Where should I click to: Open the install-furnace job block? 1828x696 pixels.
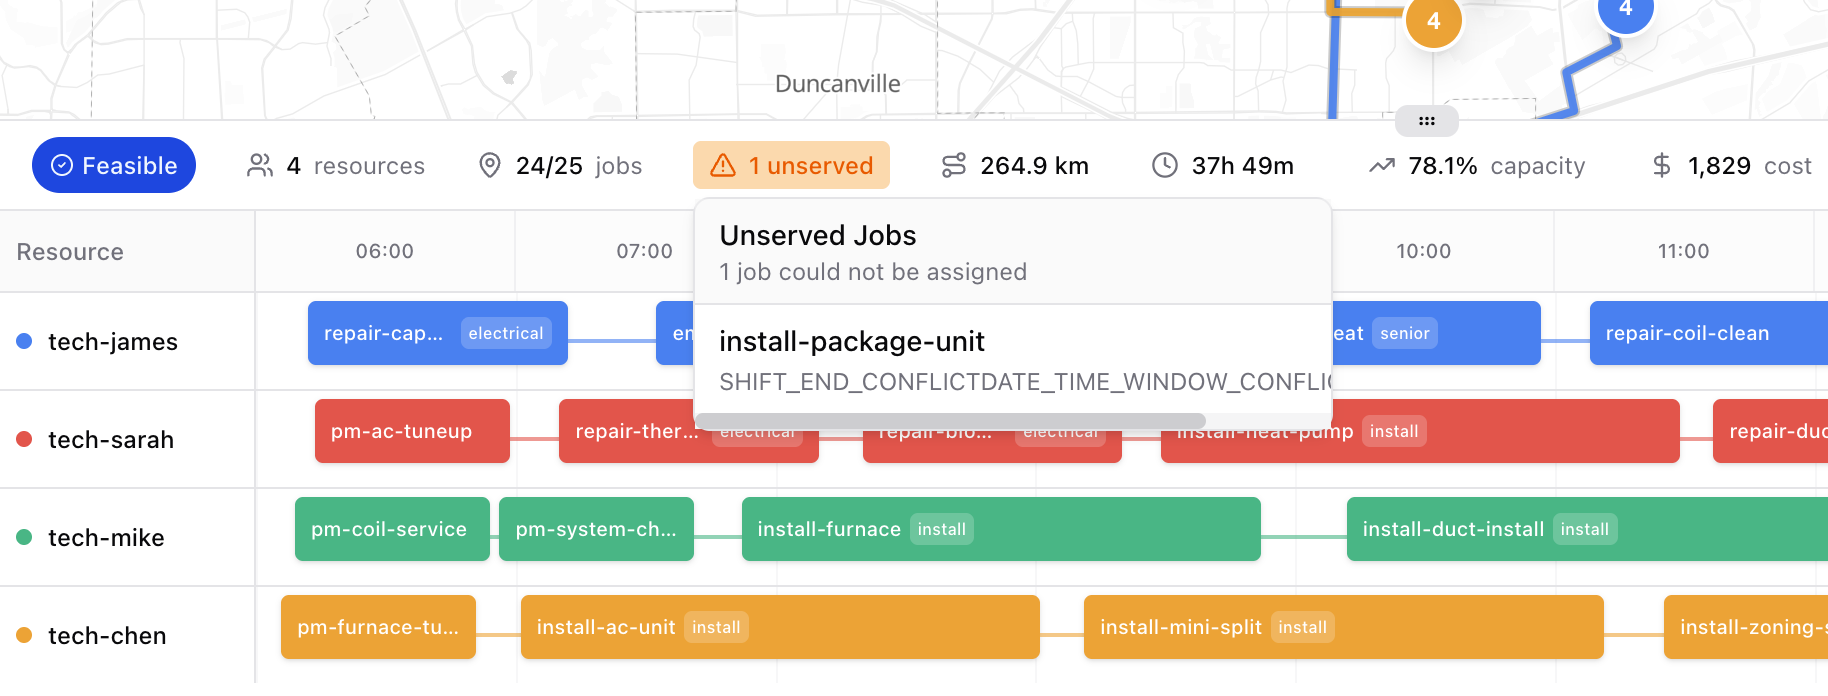tap(1001, 529)
